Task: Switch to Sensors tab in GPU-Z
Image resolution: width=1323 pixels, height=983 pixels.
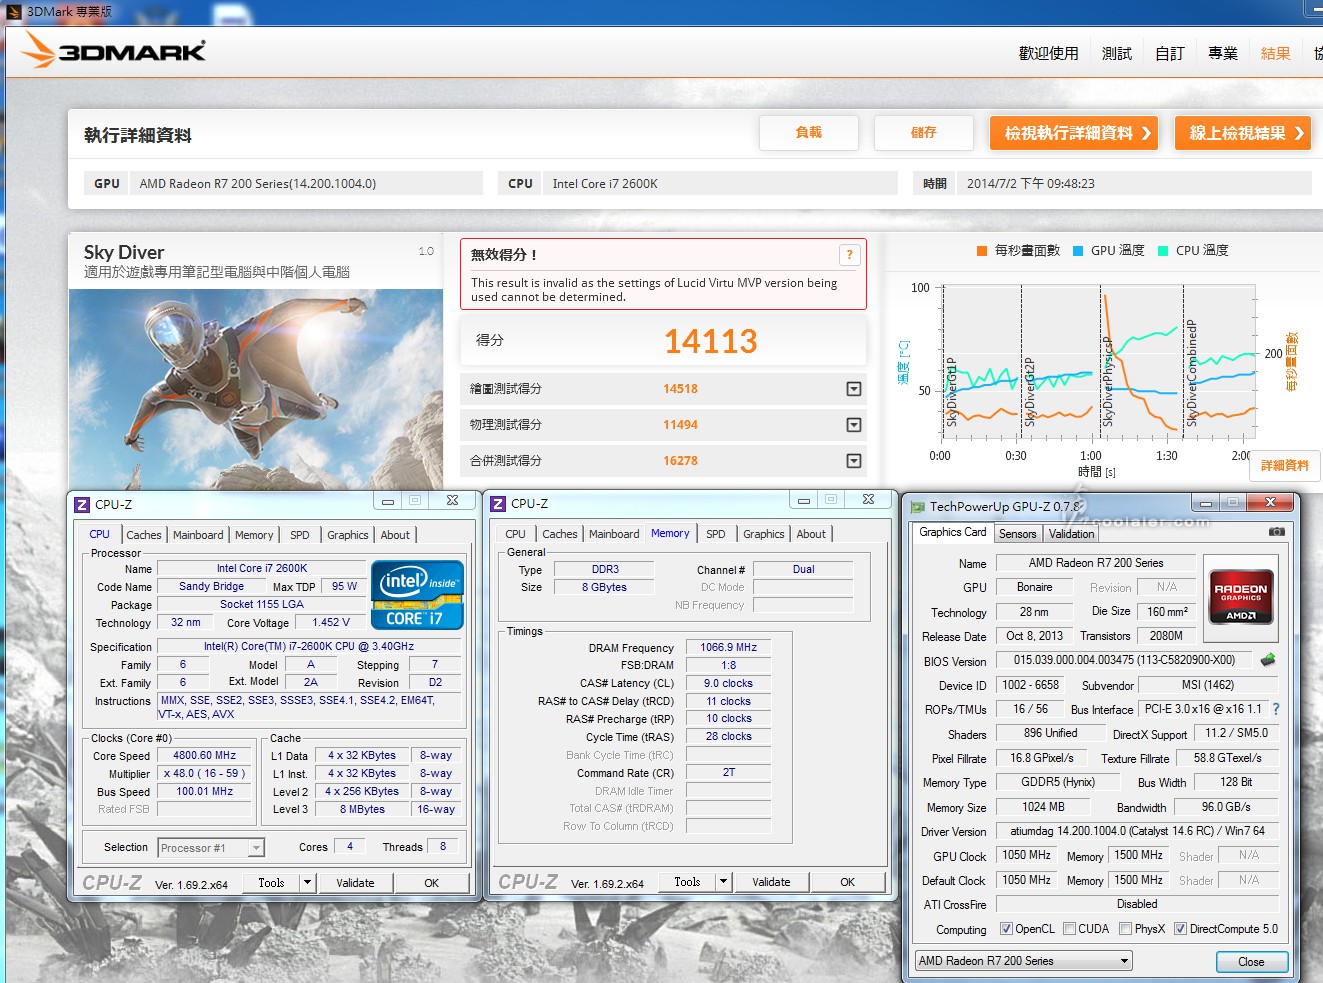Action: click(x=1018, y=534)
